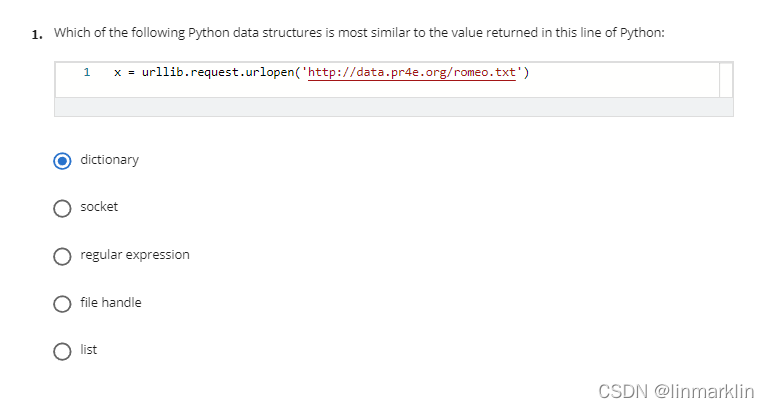Select the dictionary radio button circle

(x=62, y=160)
